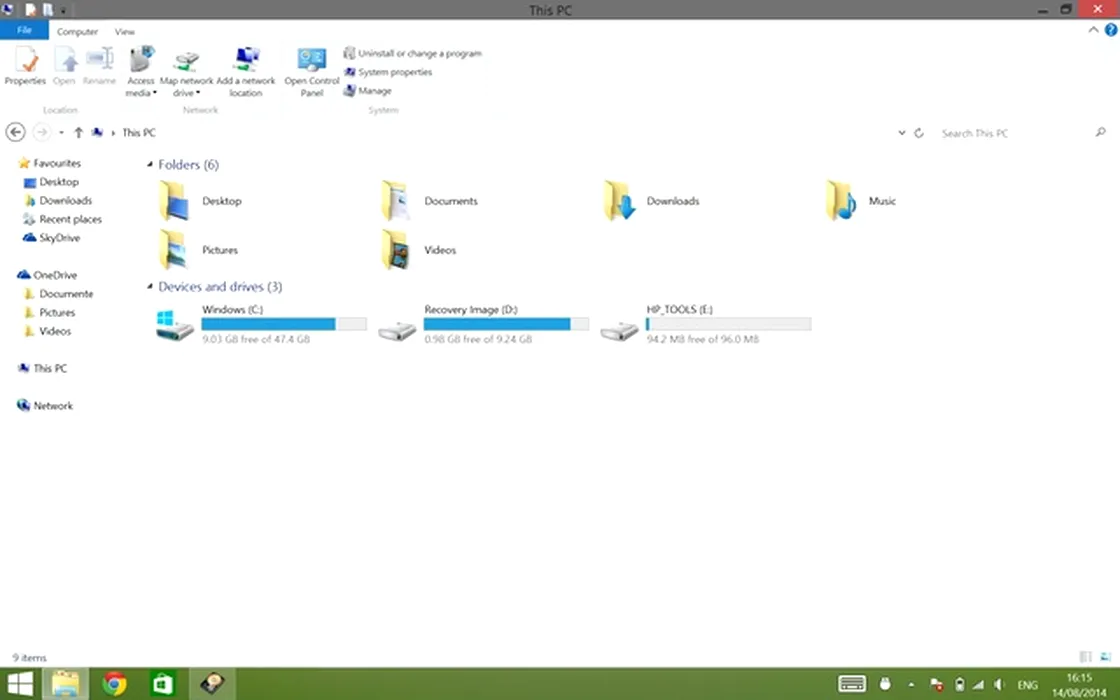Open the Recovery Image (D:) drive
Image resolution: width=1120 pixels, height=700 pixels.
click(398, 325)
